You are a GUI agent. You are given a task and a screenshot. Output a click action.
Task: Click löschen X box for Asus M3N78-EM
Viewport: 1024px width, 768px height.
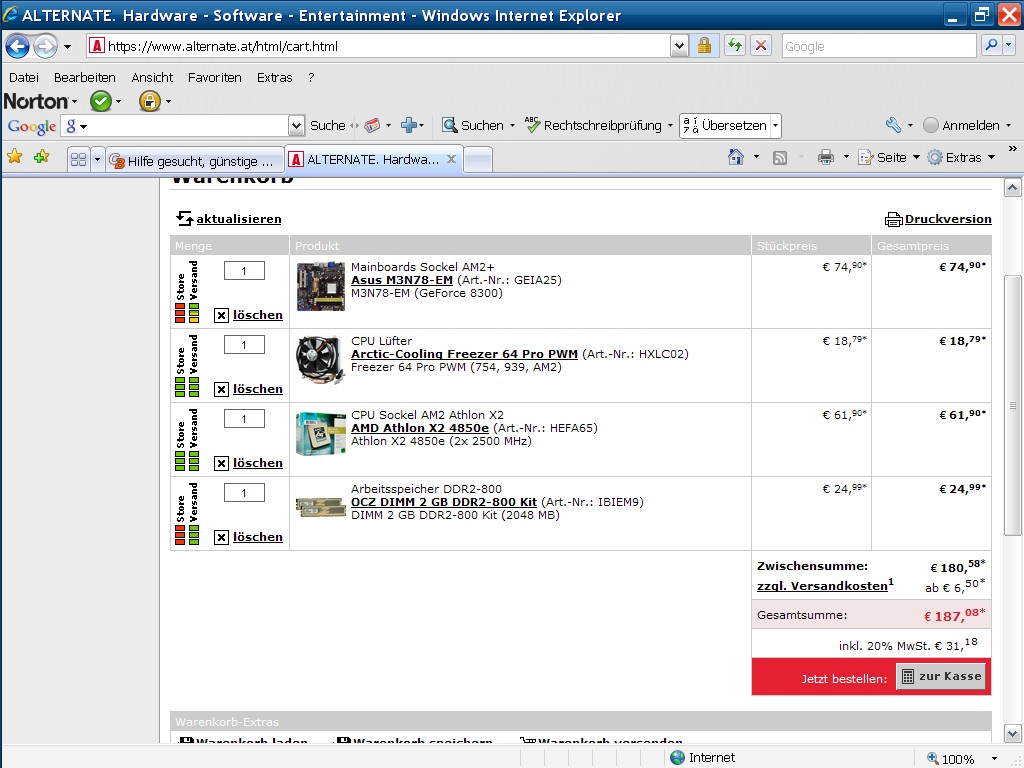tap(221, 315)
